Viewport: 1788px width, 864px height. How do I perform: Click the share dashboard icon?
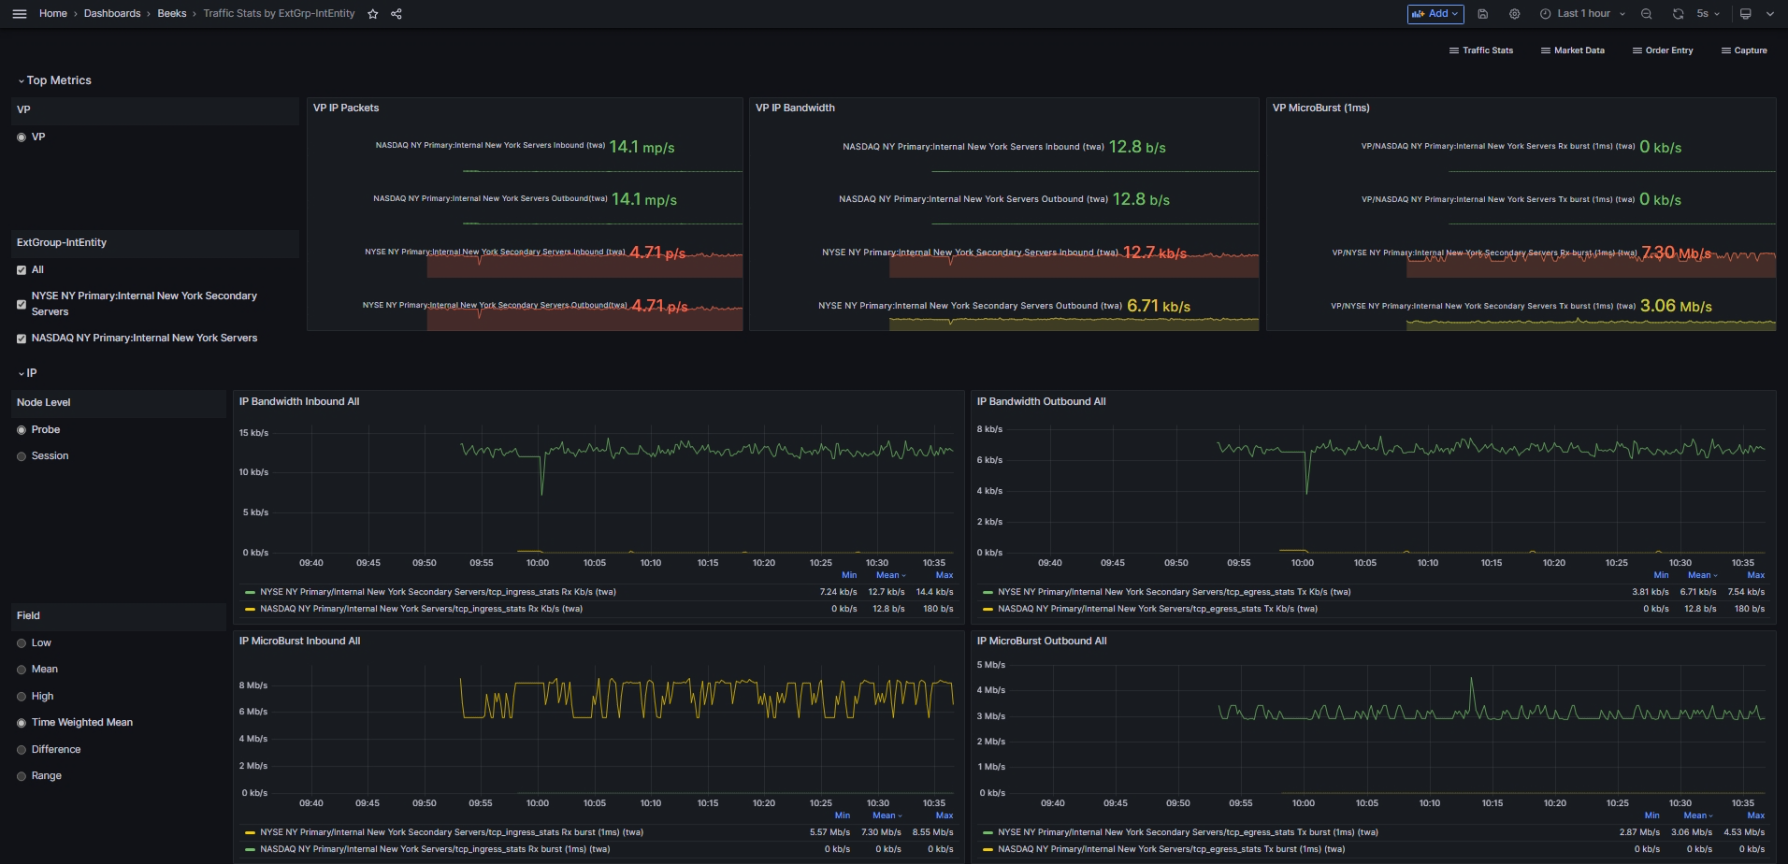[396, 14]
